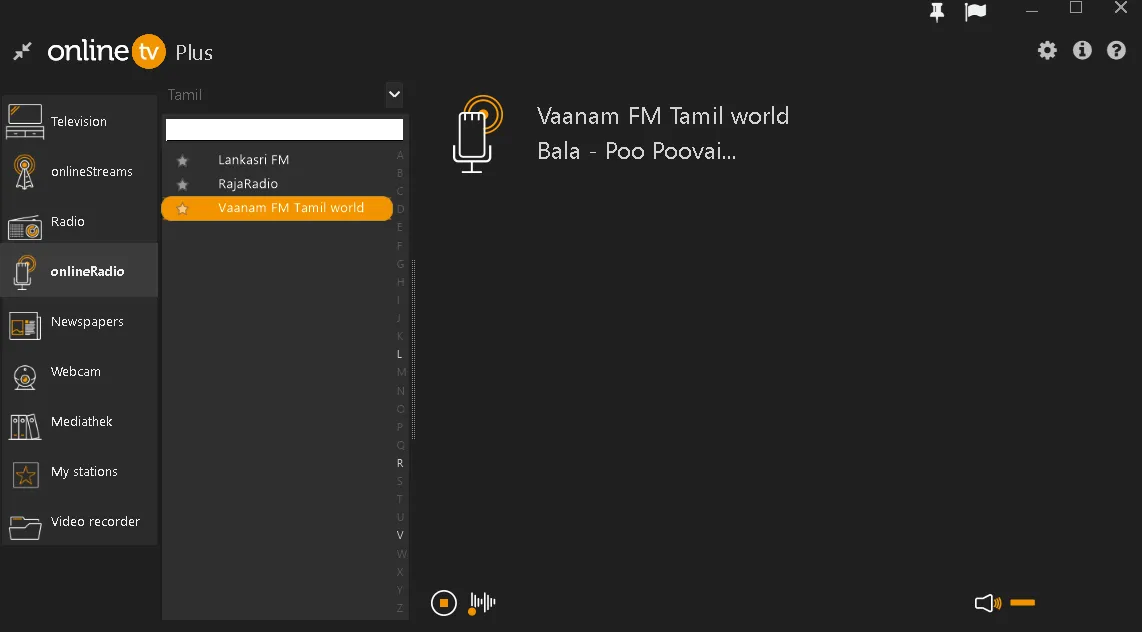
Task: Click the compact mode arrows icon
Action: 22,51
